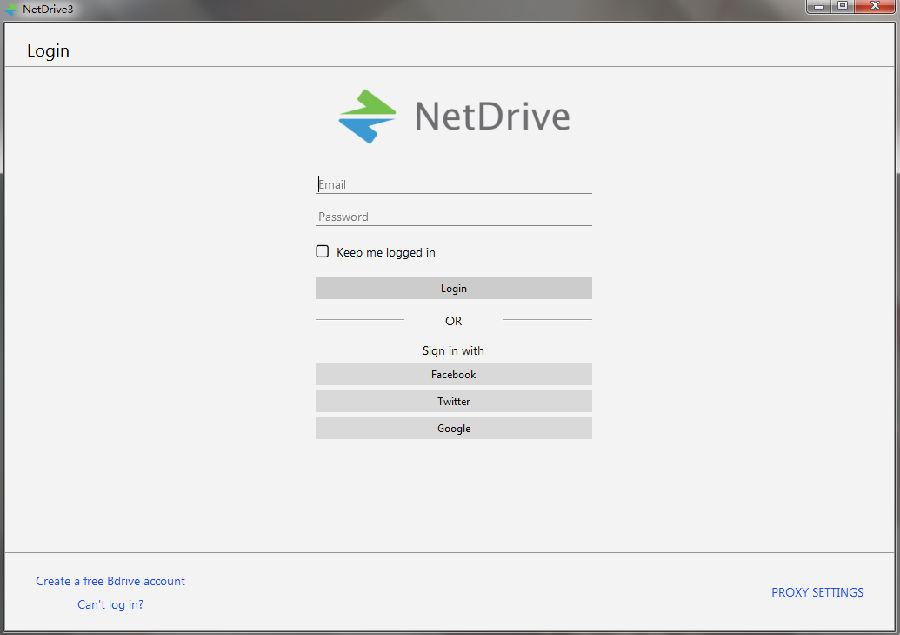Click the NetDrive3 icon in the title bar
Viewport: 900px width, 635px height.
(x=11, y=8)
